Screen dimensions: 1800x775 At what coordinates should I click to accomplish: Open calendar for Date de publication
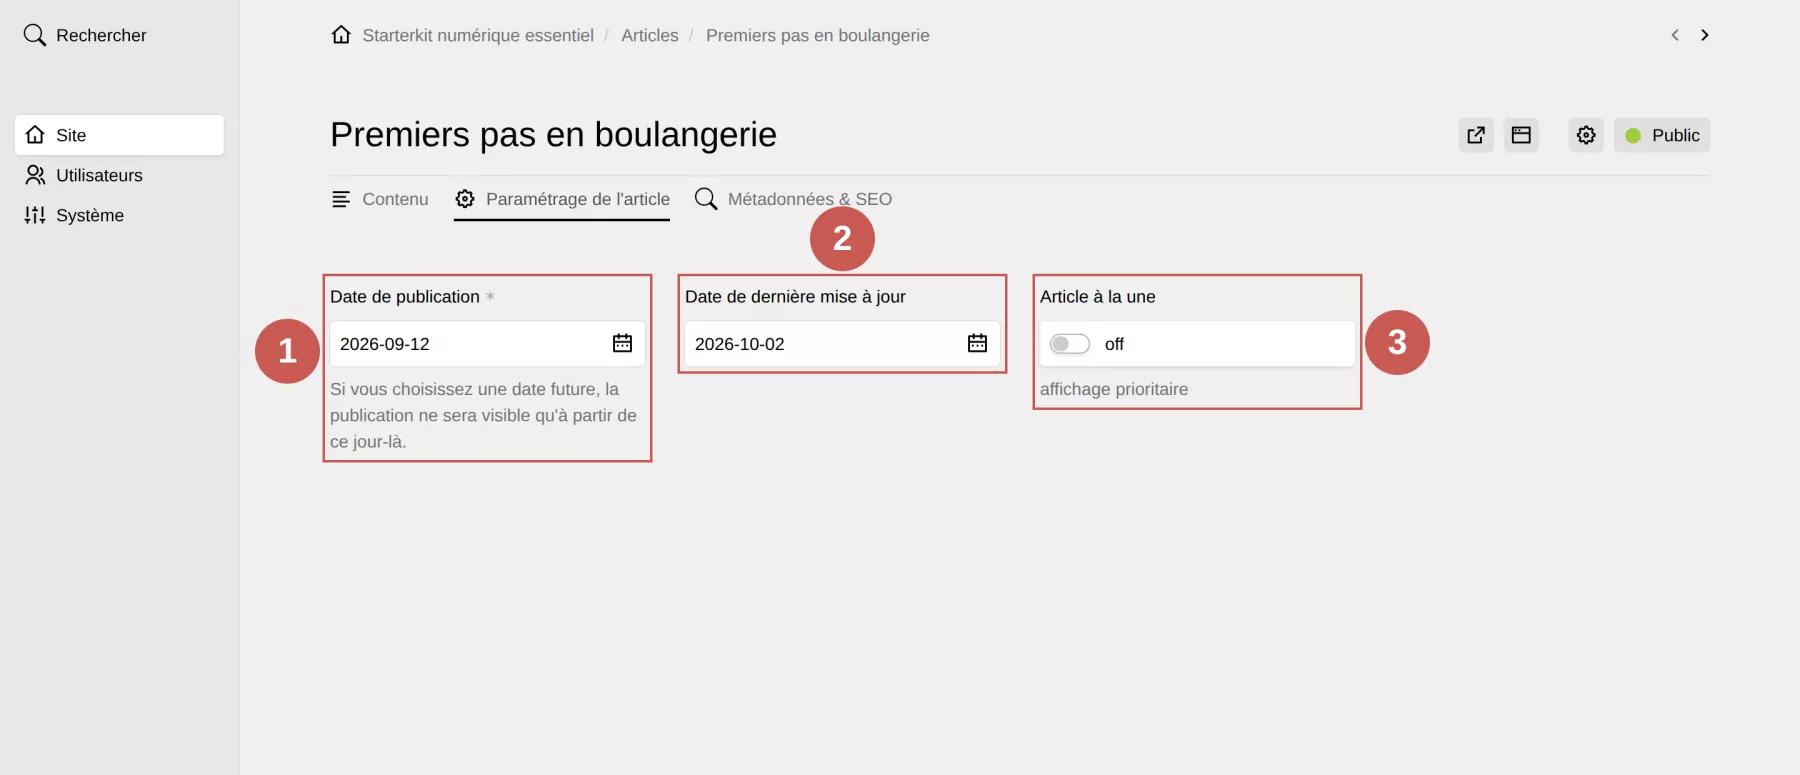622,344
